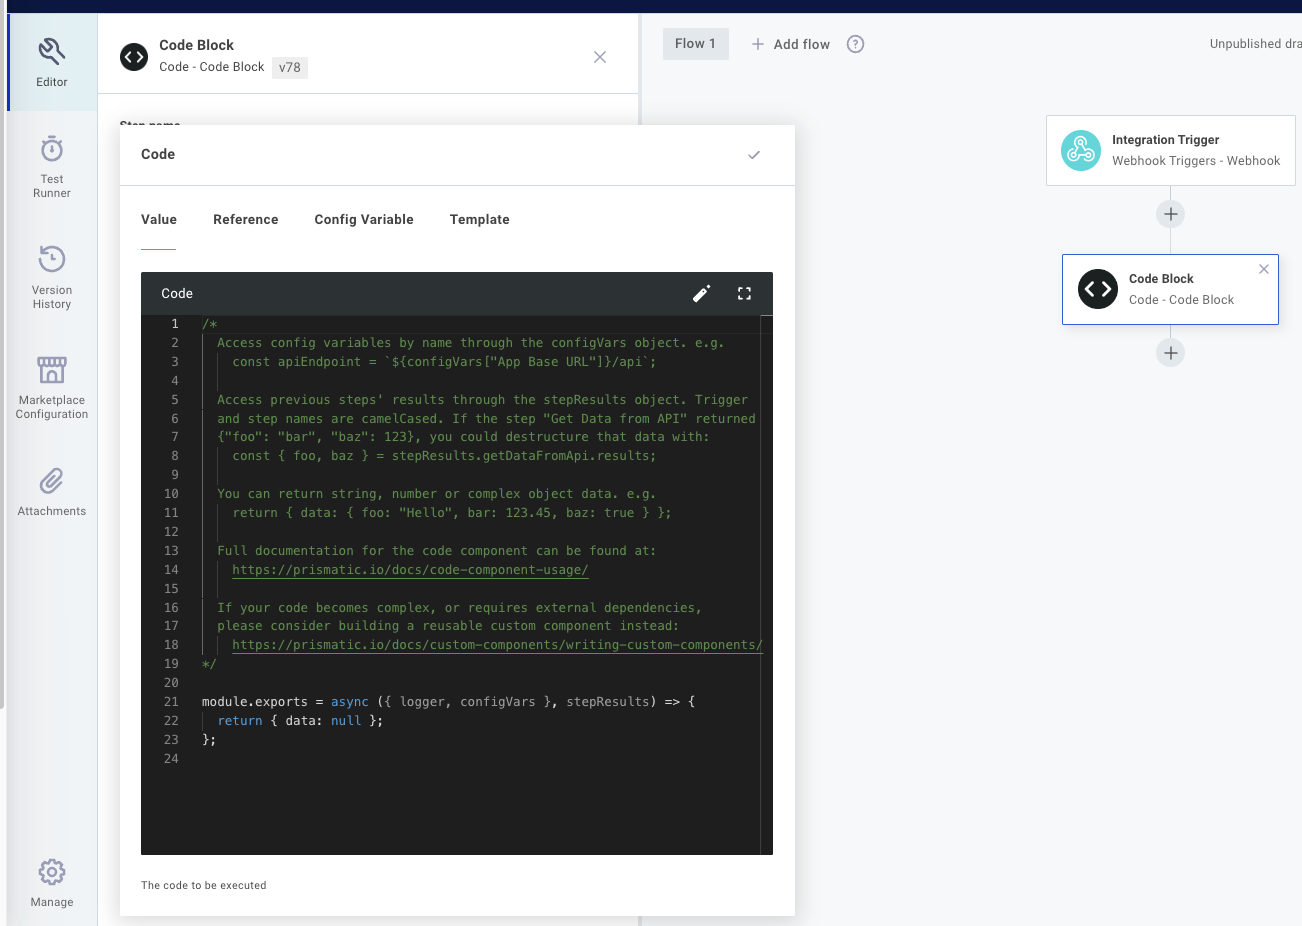Click line 11 return example comment
Image resolution: width=1302 pixels, height=926 pixels.
[x=452, y=513]
